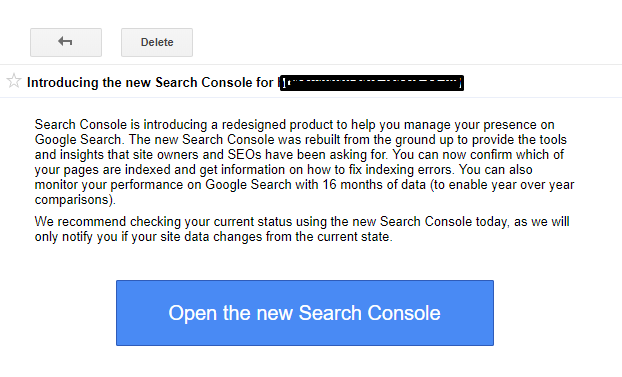Click 'Google Search.' at second line start
Viewport: 622px width, 377px height.
tap(78, 140)
